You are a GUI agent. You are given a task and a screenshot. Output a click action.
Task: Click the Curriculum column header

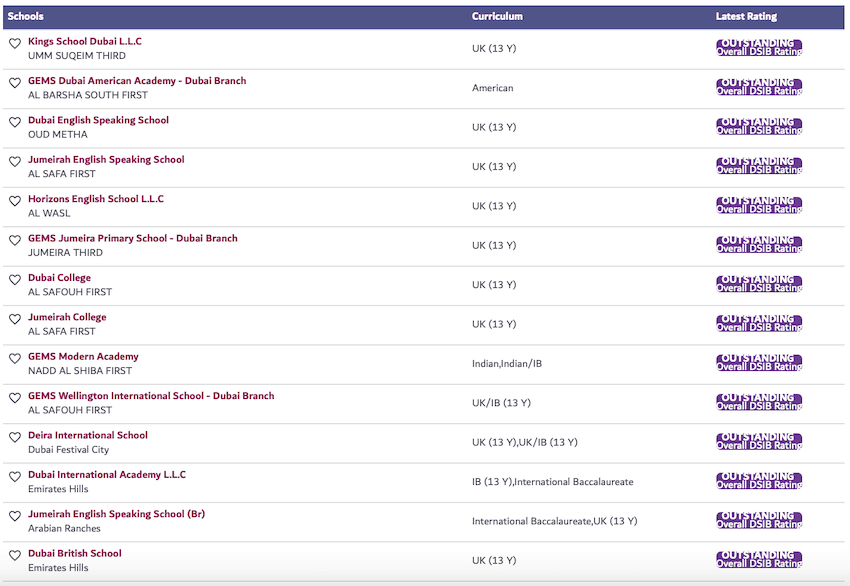pos(497,17)
